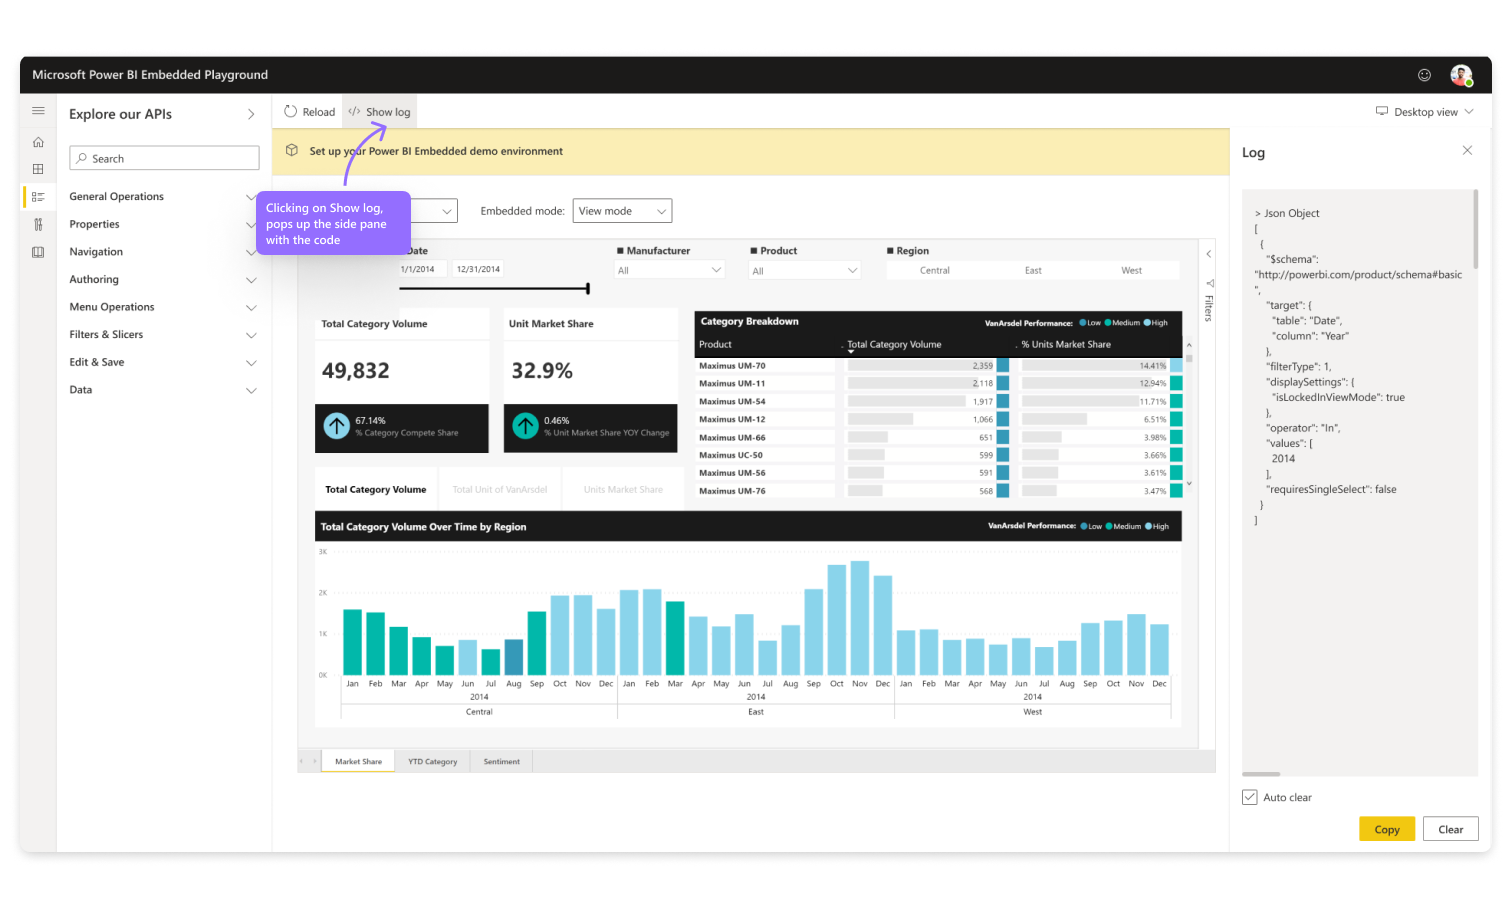Click the Product column header
The image size is (1512, 906).
click(715, 344)
